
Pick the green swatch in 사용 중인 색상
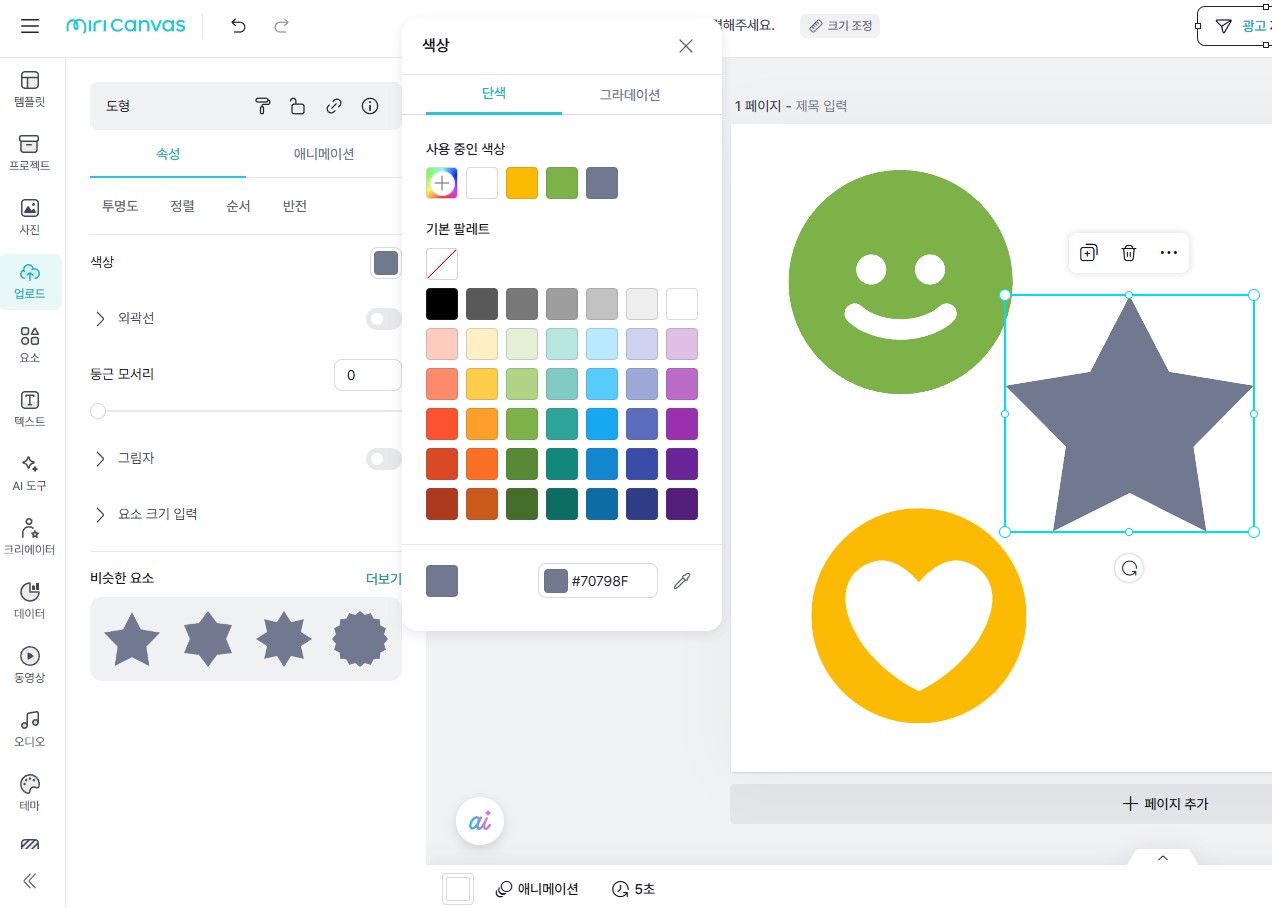point(562,183)
